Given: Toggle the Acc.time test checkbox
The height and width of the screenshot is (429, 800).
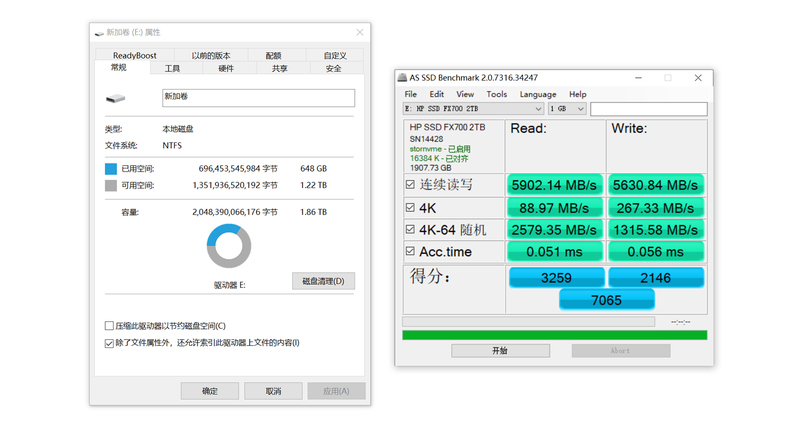Looking at the screenshot, I should click(x=410, y=251).
